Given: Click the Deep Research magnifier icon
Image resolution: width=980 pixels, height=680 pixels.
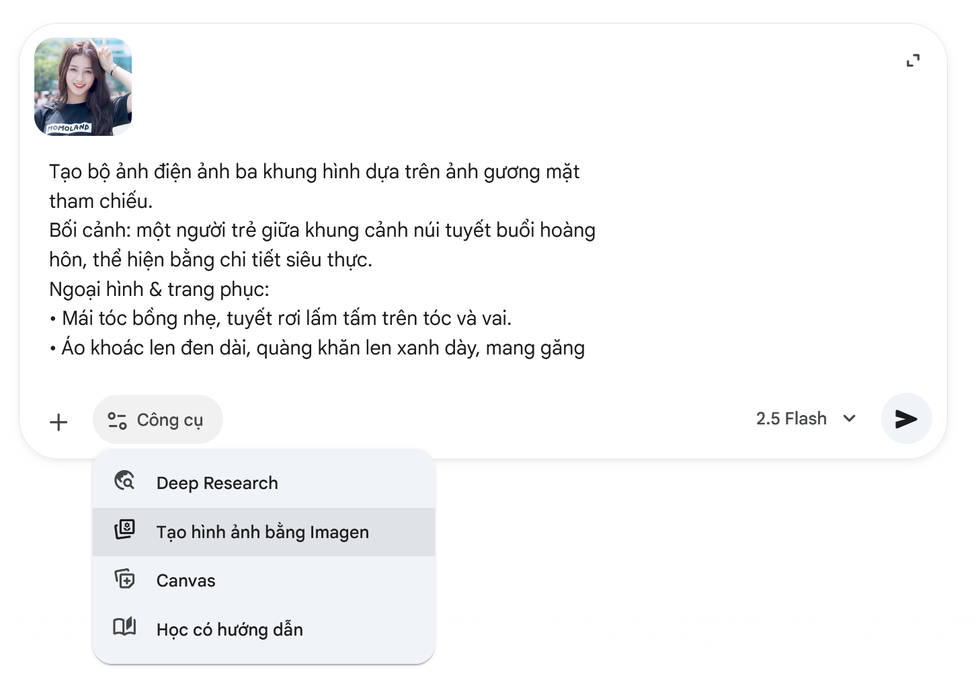Looking at the screenshot, I should (x=125, y=482).
